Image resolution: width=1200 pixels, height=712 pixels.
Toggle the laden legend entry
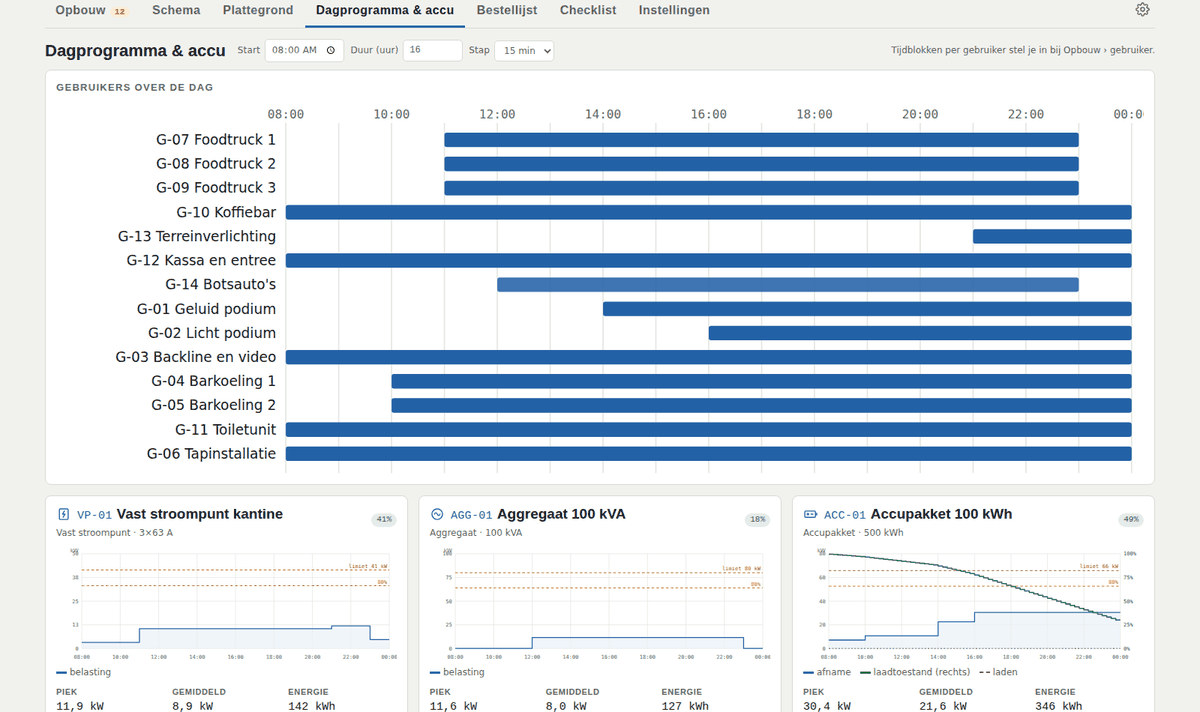[998, 672]
